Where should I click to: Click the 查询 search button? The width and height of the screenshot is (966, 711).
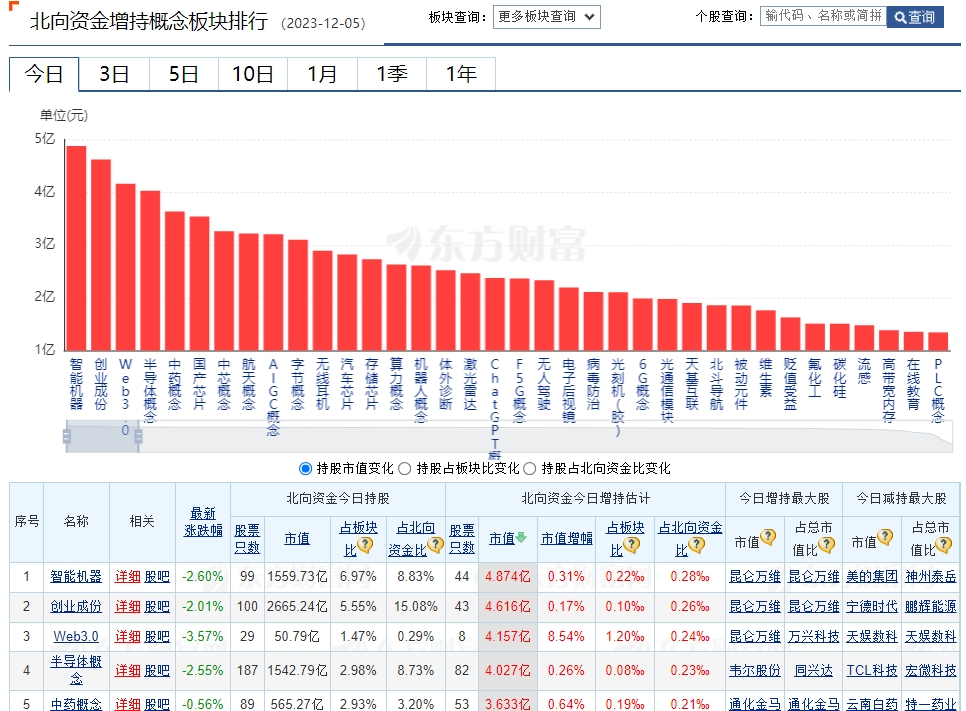pyautogui.click(x=914, y=17)
